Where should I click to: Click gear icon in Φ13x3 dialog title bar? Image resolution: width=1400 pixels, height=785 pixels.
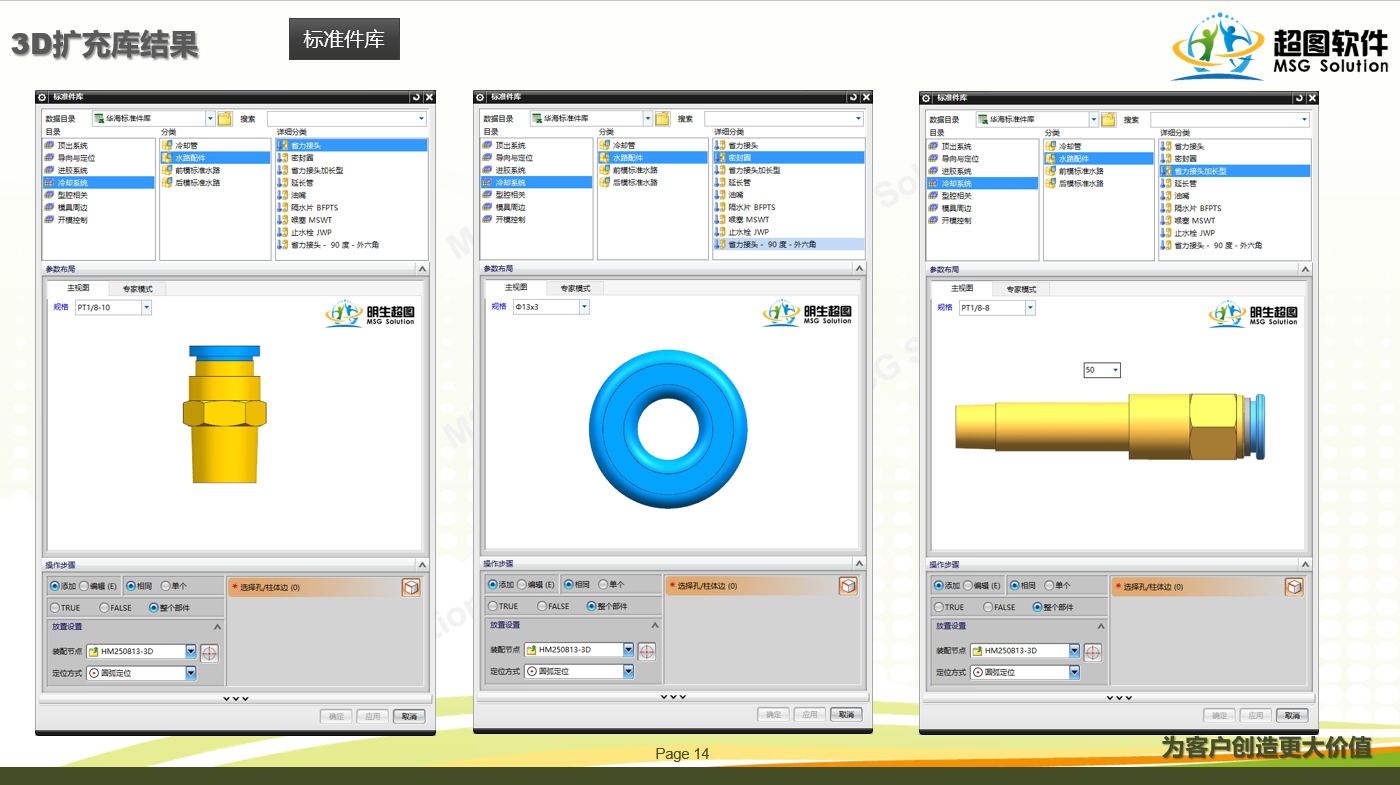pyautogui.click(x=480, y=97)
